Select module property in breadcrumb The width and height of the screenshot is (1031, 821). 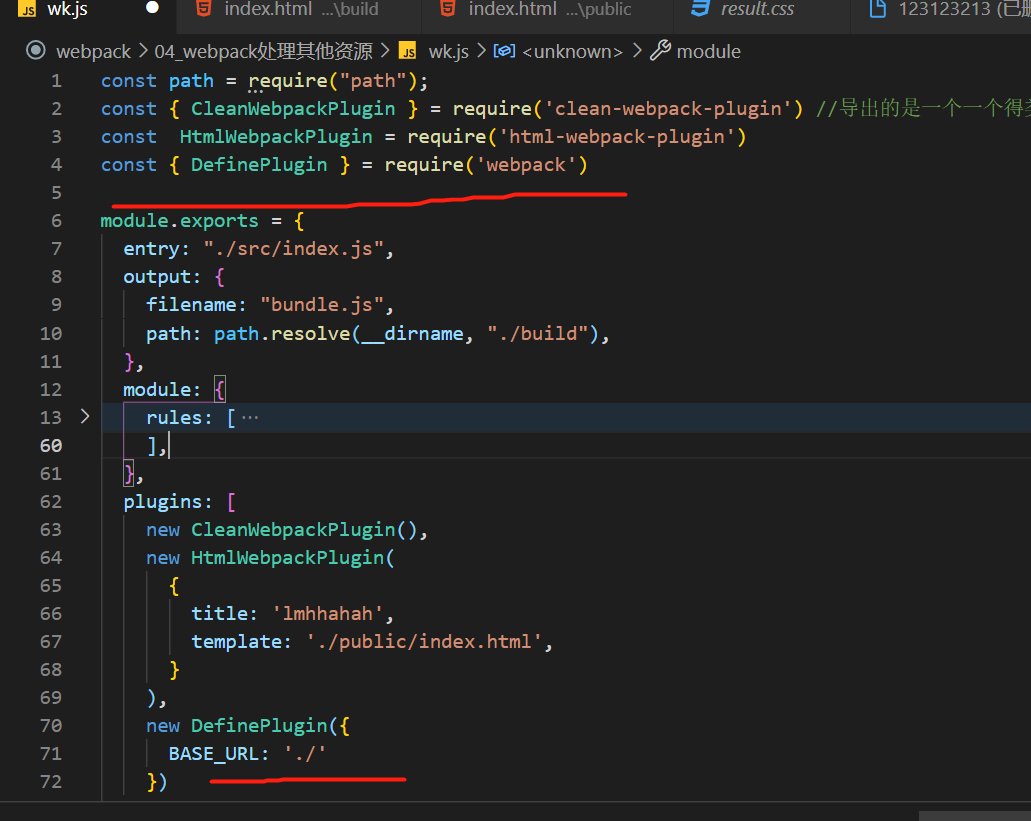point(708,51)
